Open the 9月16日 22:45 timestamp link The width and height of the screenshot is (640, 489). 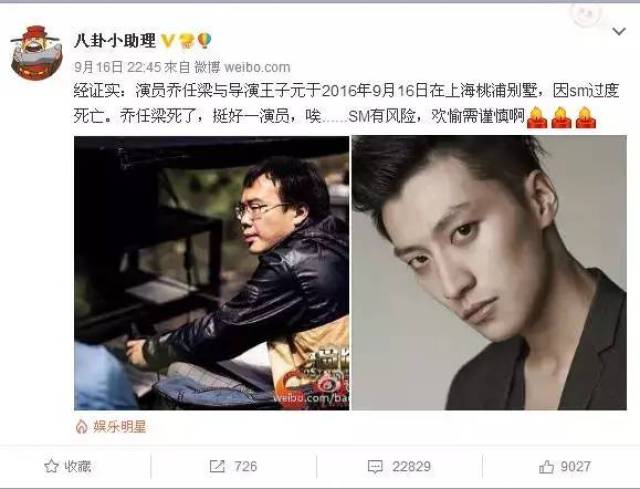(x=118, y=67)
